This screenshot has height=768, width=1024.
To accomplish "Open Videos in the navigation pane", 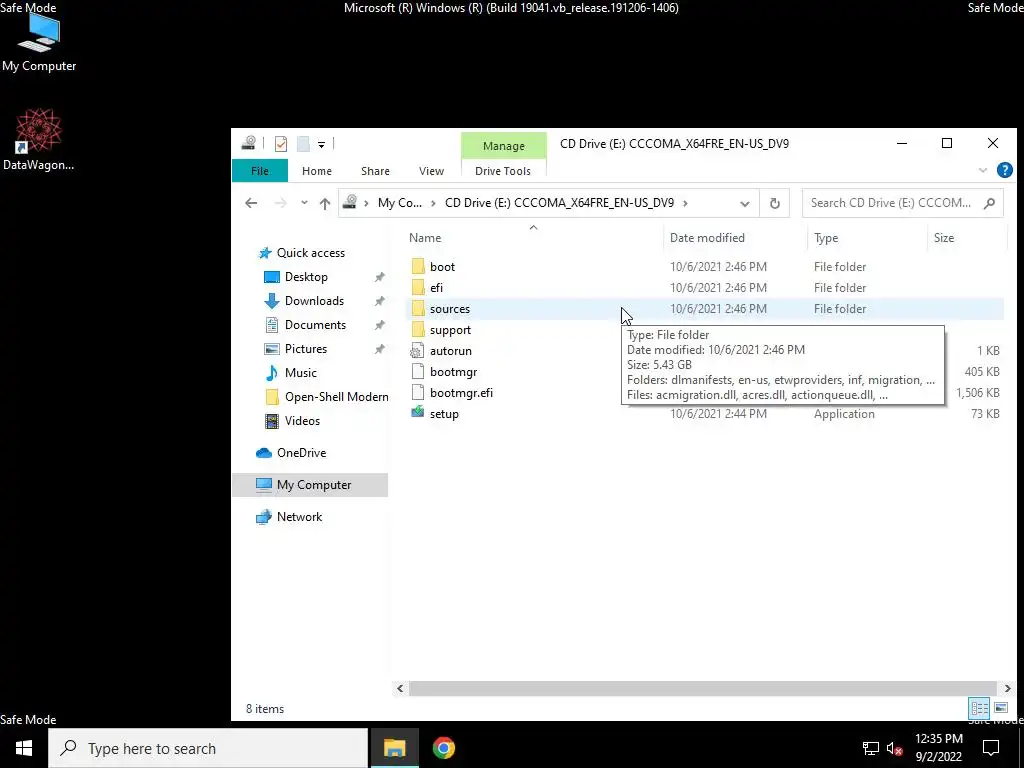I will click(302, 421).
